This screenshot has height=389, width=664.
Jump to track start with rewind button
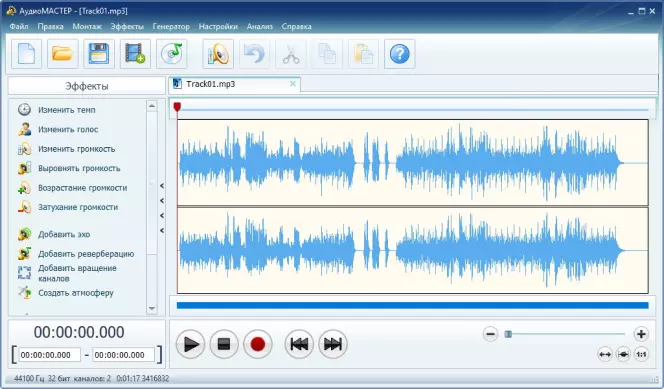[x=299, y=344]
